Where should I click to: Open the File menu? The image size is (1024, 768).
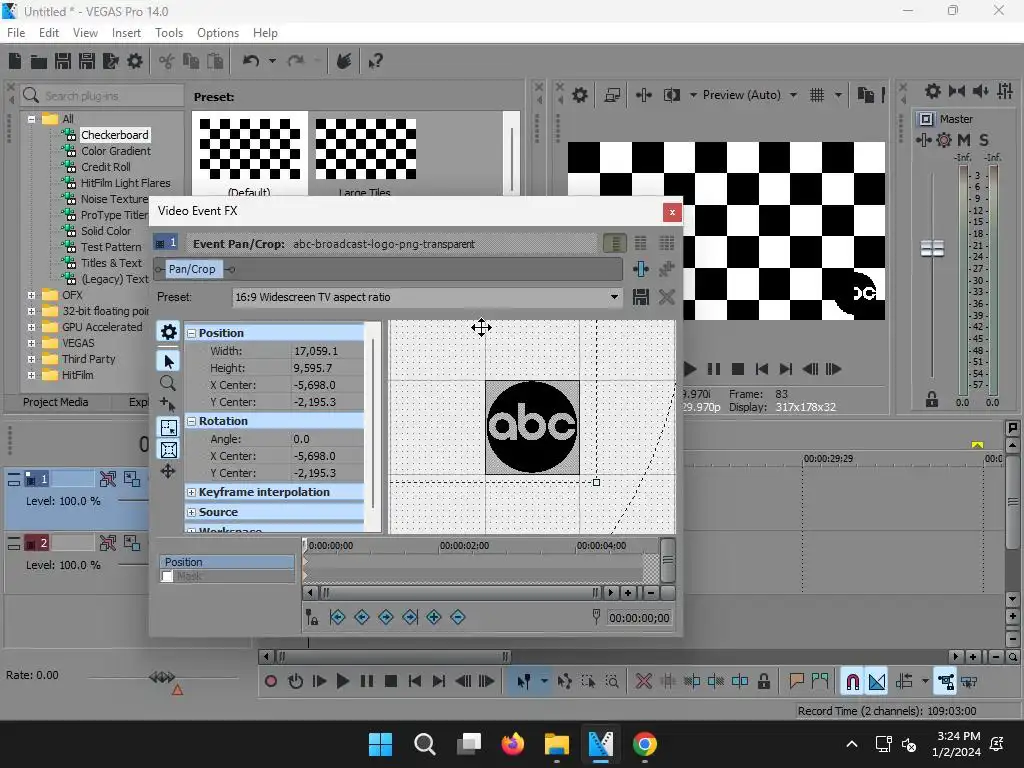[16, 33]
